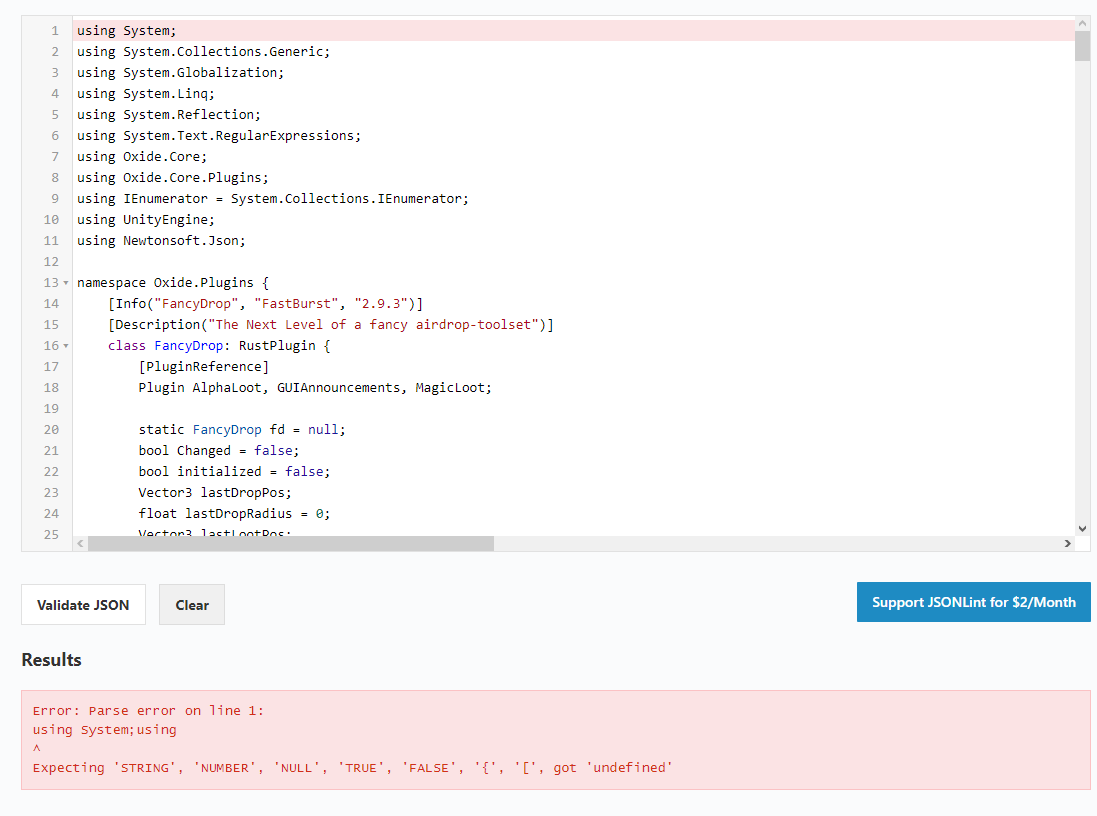Click the 'Expecting STRING, NUMBER...' error text
Viewport: 1097px width, 816px height.
[x=353, y=768]
